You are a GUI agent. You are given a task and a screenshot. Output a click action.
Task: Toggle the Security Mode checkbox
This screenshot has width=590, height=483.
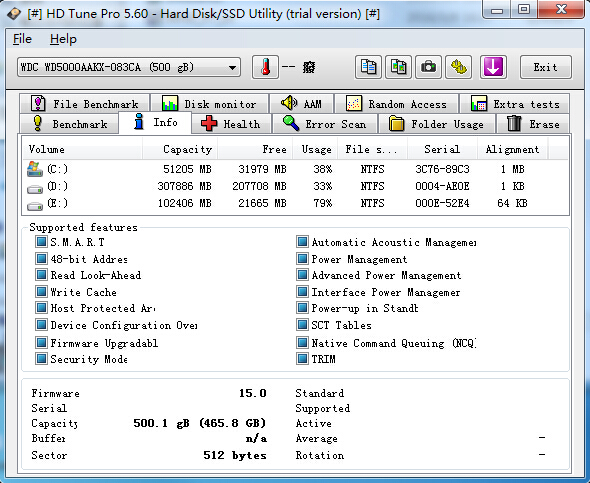pyautogui.click(x=41, y=358)
